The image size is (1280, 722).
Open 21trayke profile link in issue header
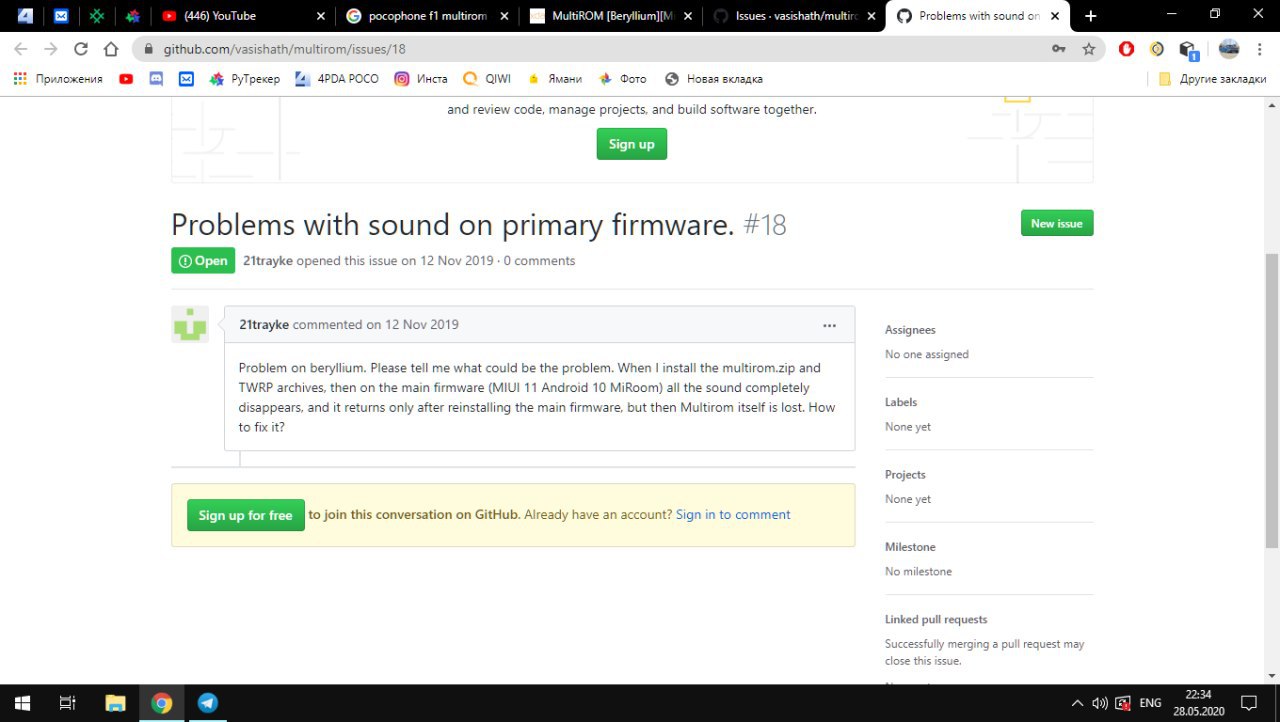pos(268,260)
